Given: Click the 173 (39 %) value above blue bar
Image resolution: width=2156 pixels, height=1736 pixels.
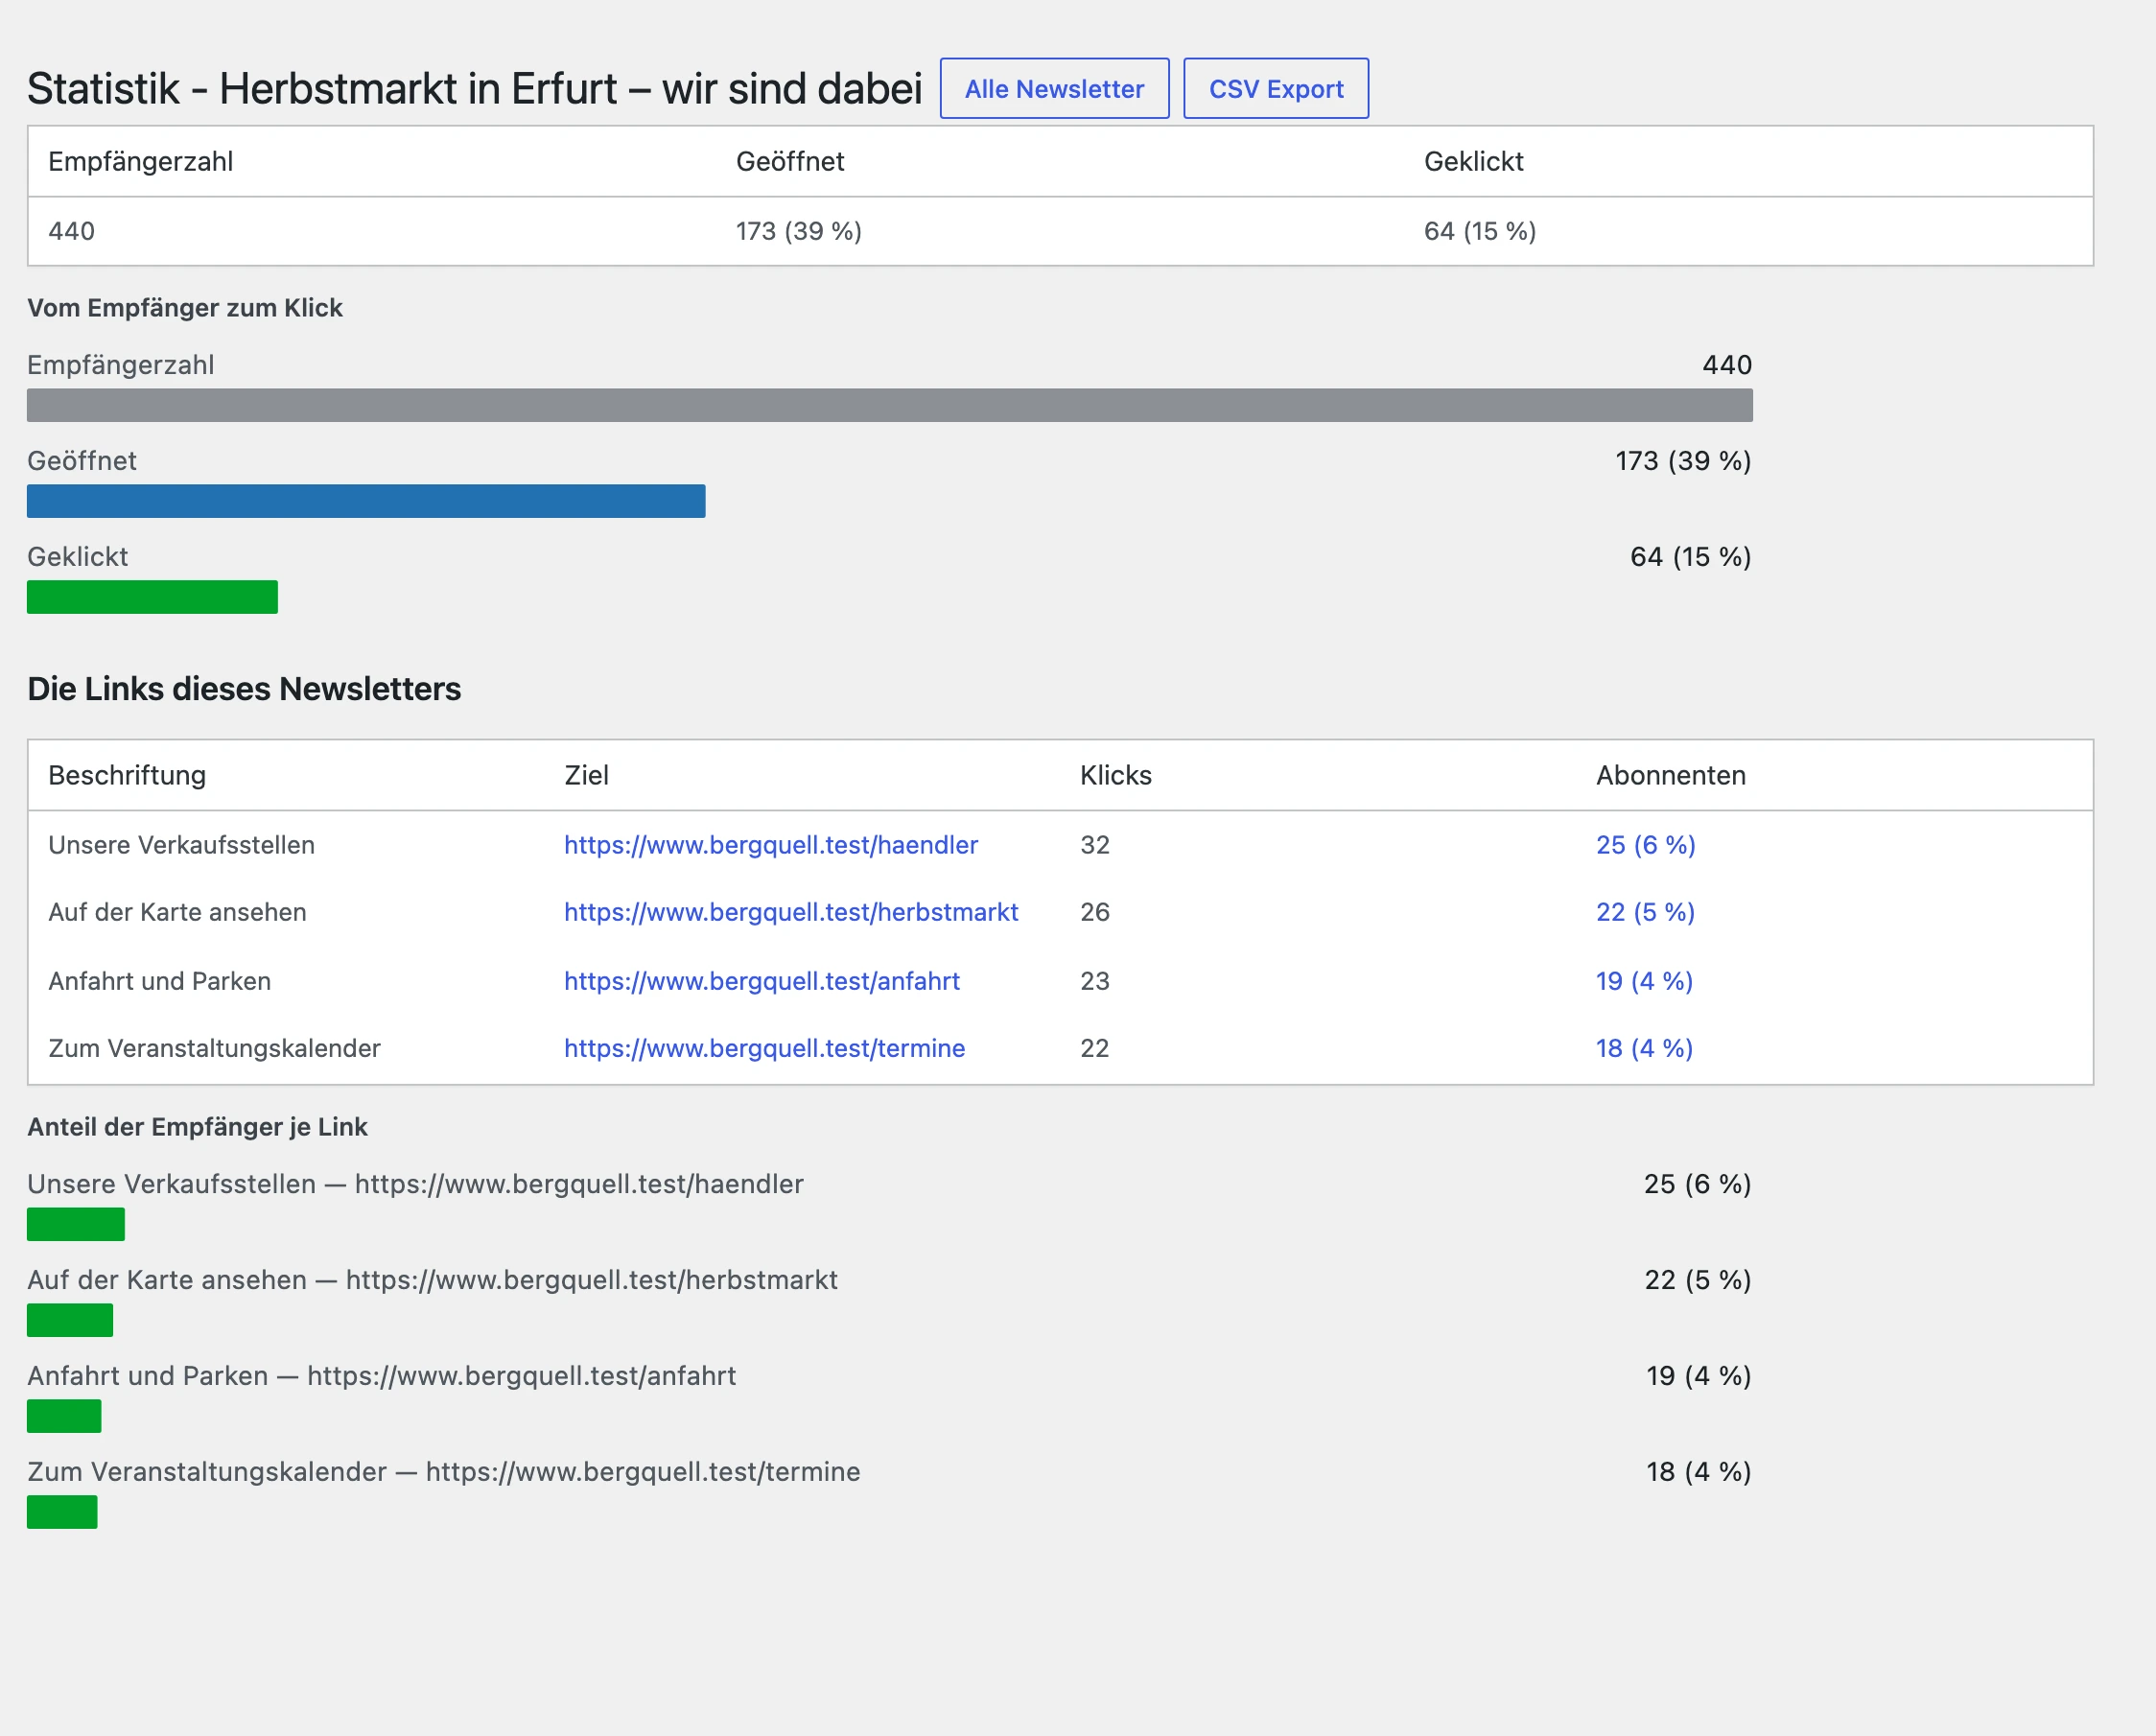Looking at the screenshot, I should (1684, 461).
